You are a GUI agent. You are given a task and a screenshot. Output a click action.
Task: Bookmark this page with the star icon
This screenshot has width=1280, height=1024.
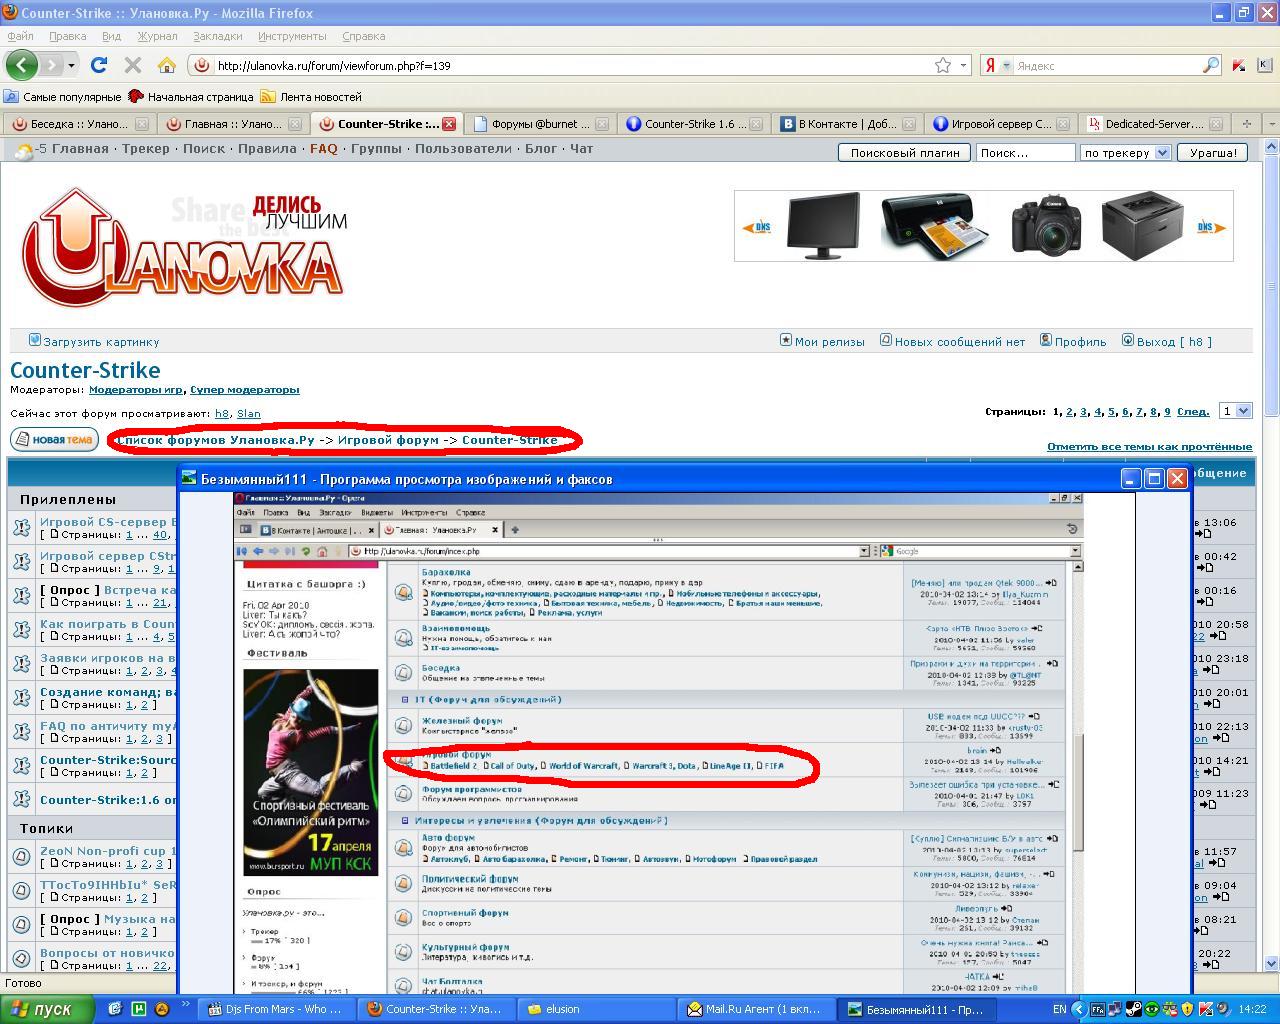point(943,65)
